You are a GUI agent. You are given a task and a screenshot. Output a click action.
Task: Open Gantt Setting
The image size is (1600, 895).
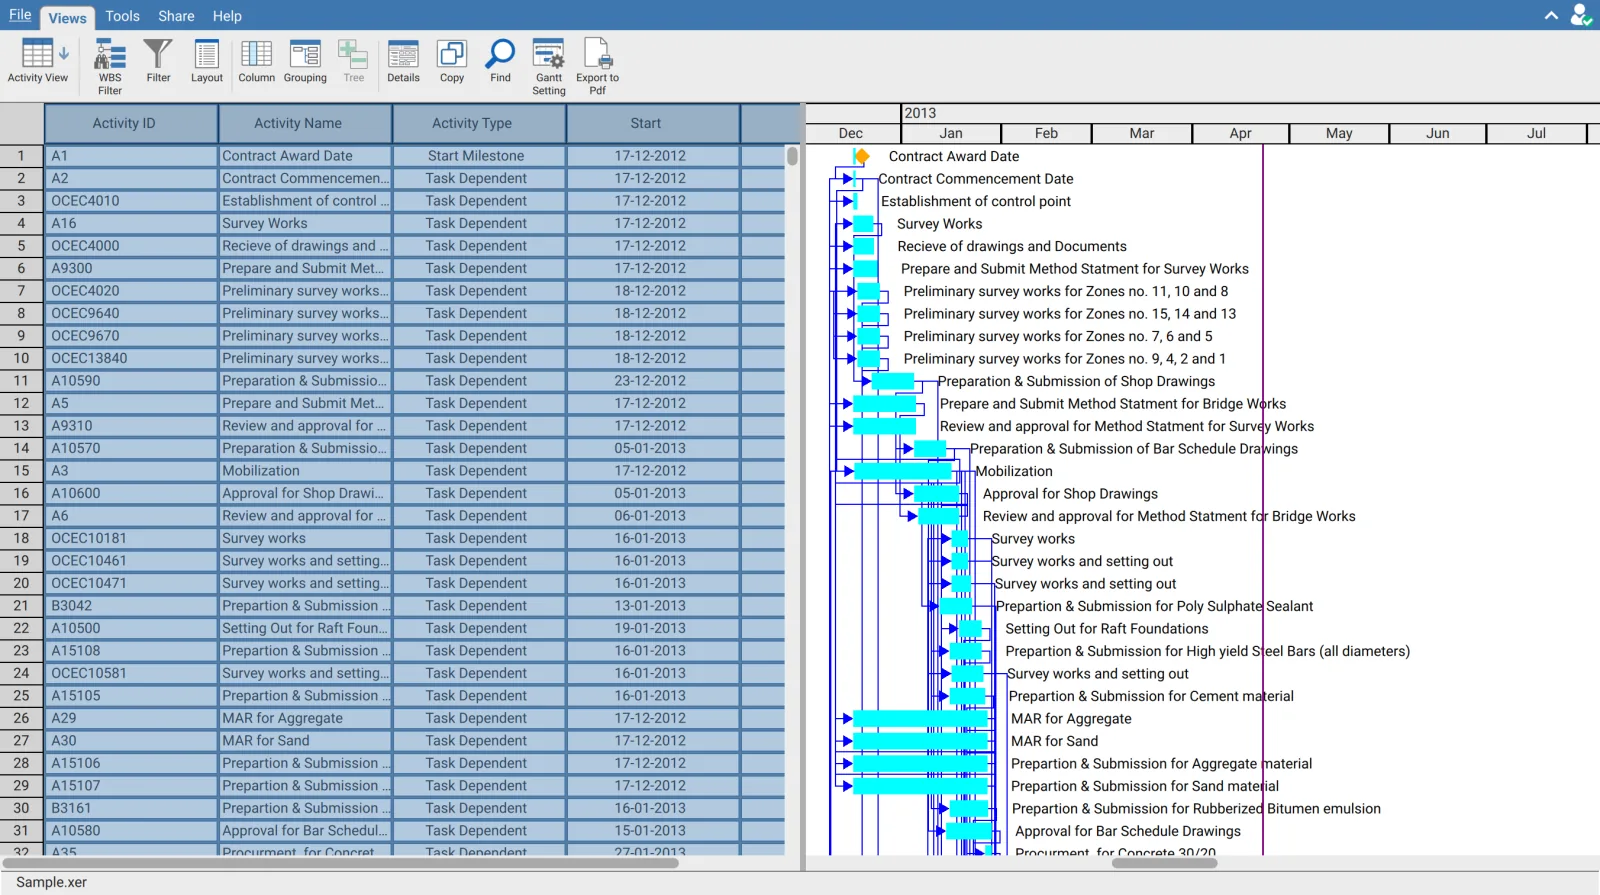click(x=549, y=67)
